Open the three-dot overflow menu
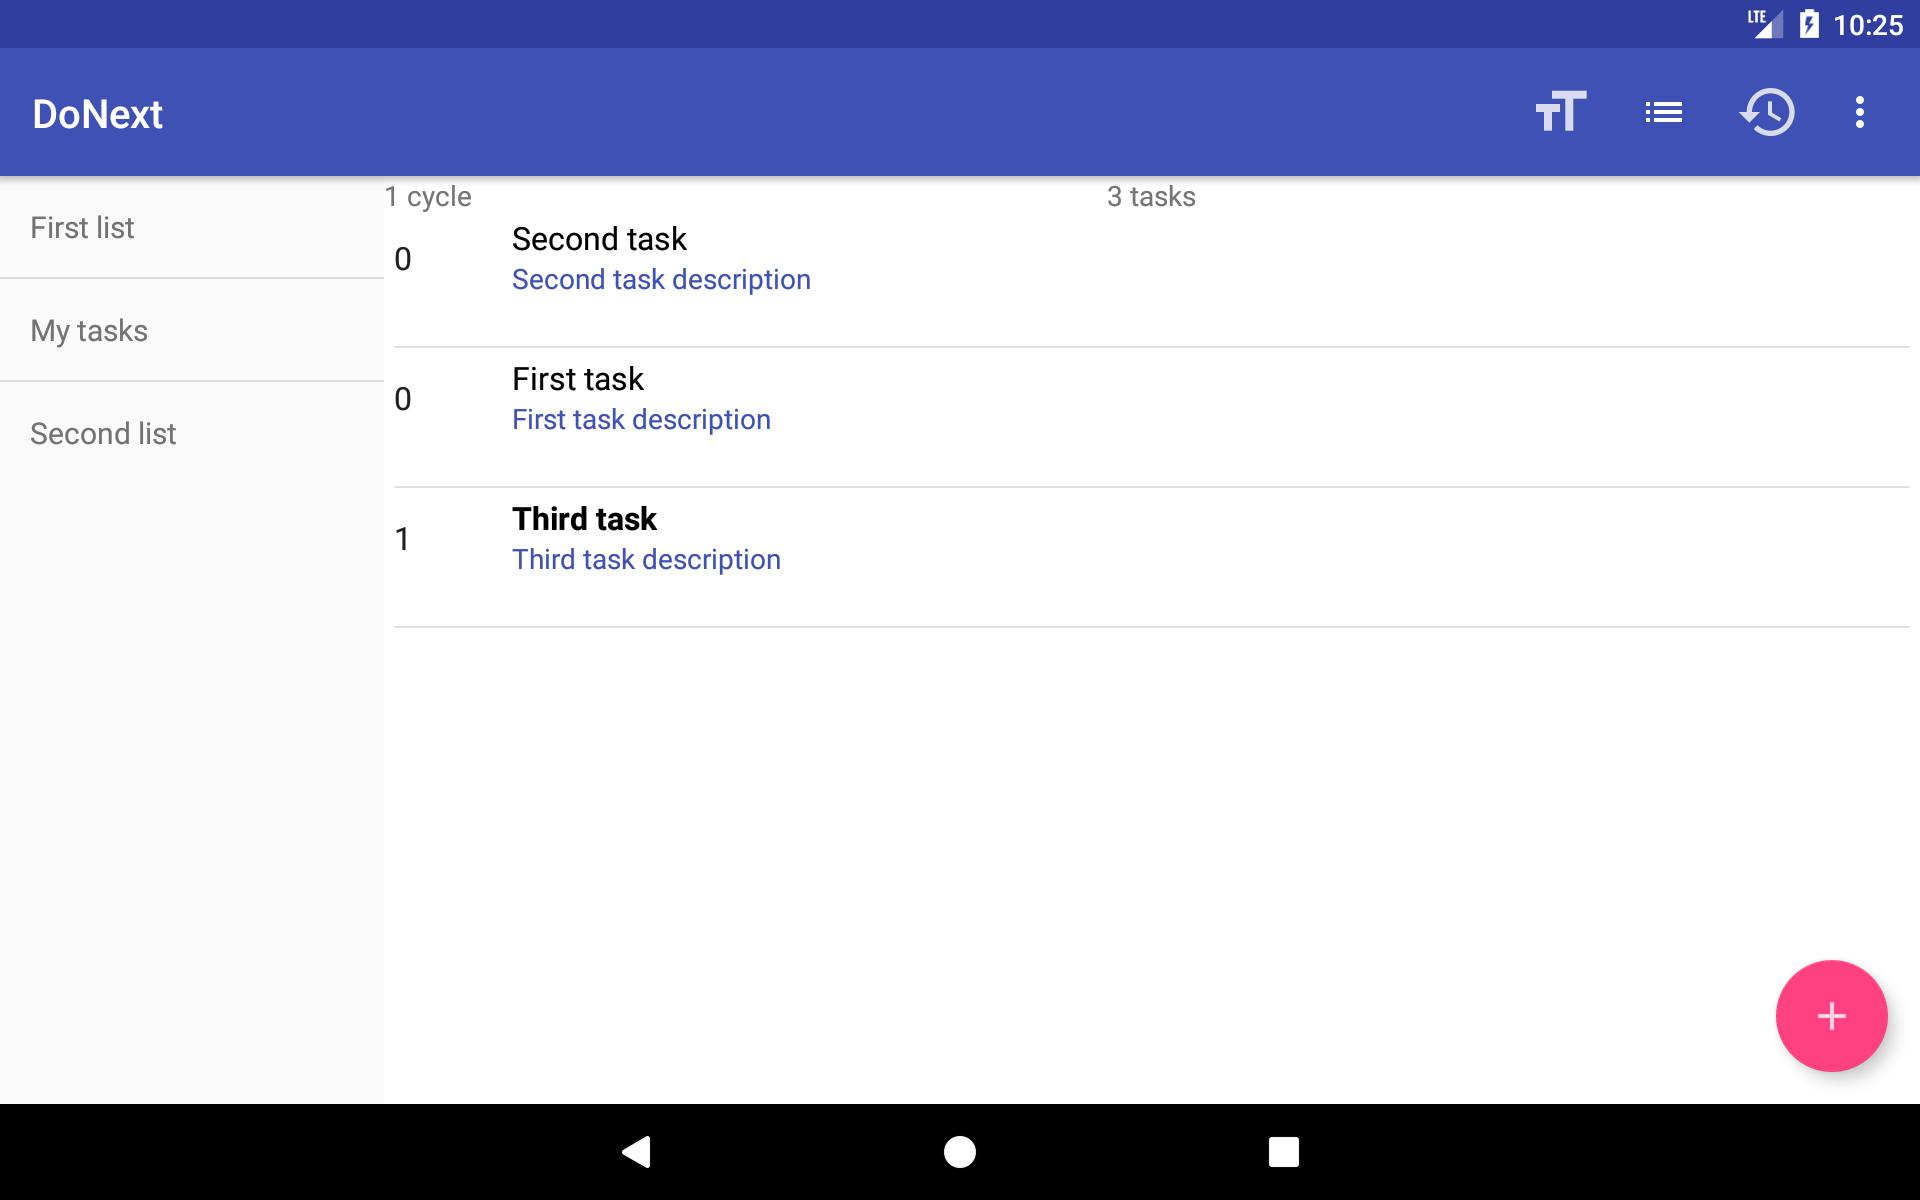The height and width of the screenshot is (1200, 1920). (1859, 112)
